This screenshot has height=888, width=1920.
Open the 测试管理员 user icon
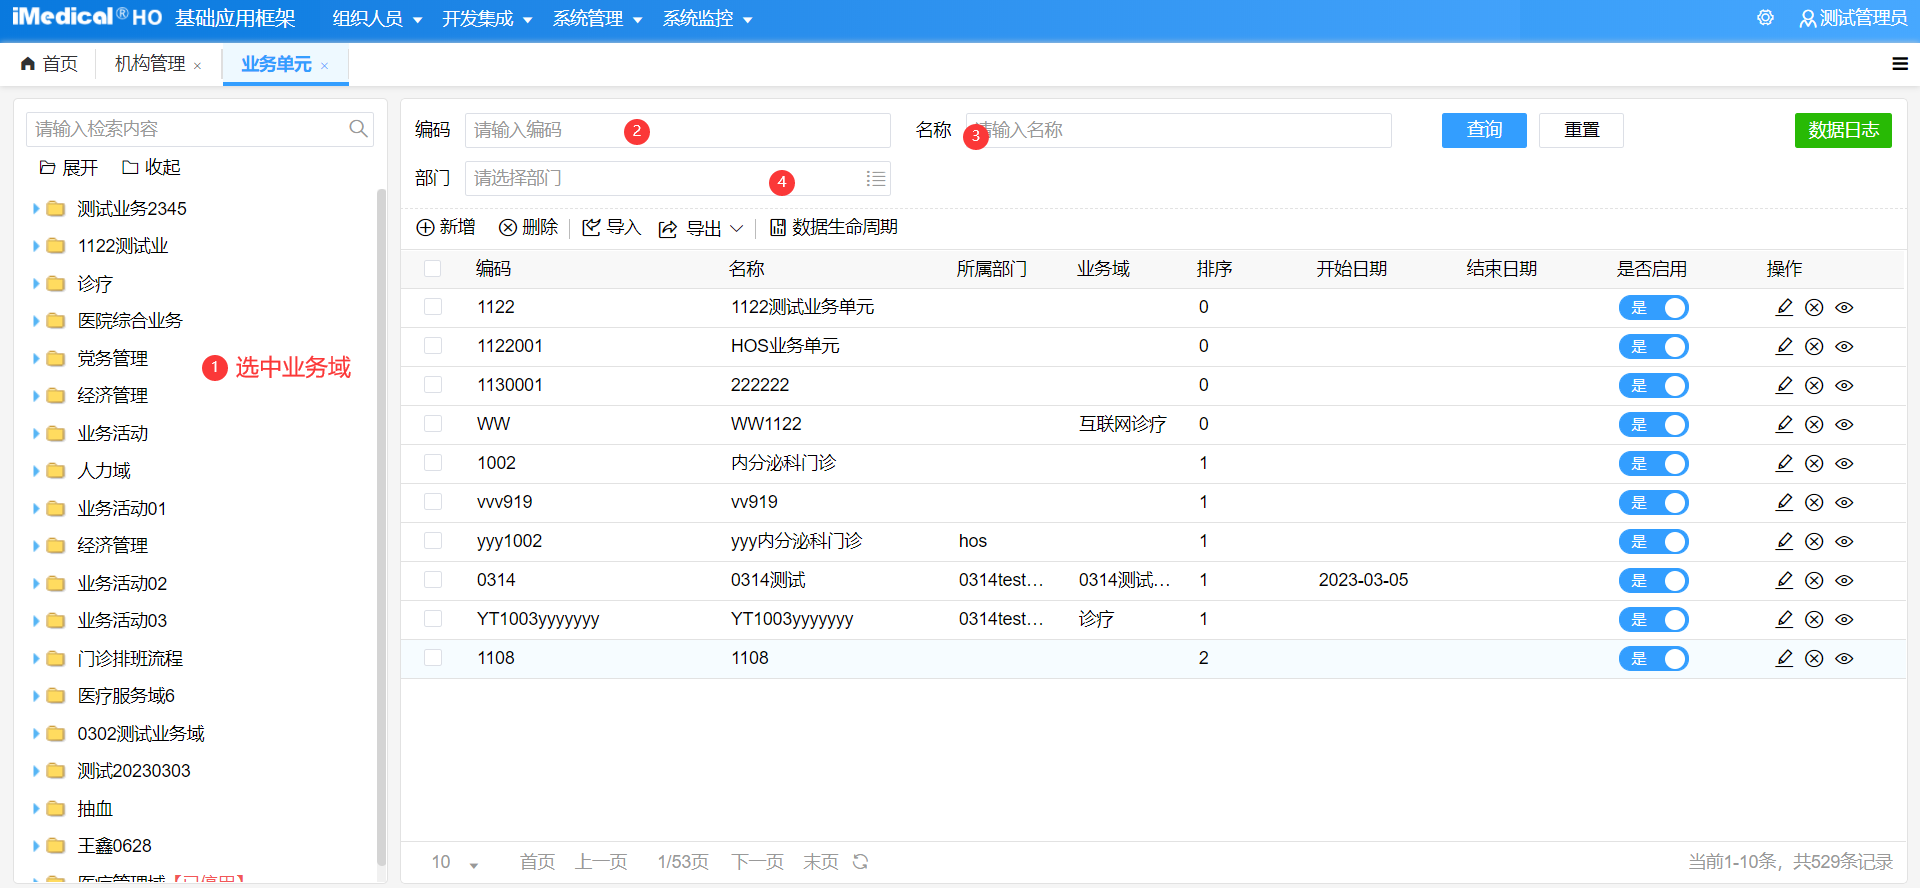(x=1807, y=19)
